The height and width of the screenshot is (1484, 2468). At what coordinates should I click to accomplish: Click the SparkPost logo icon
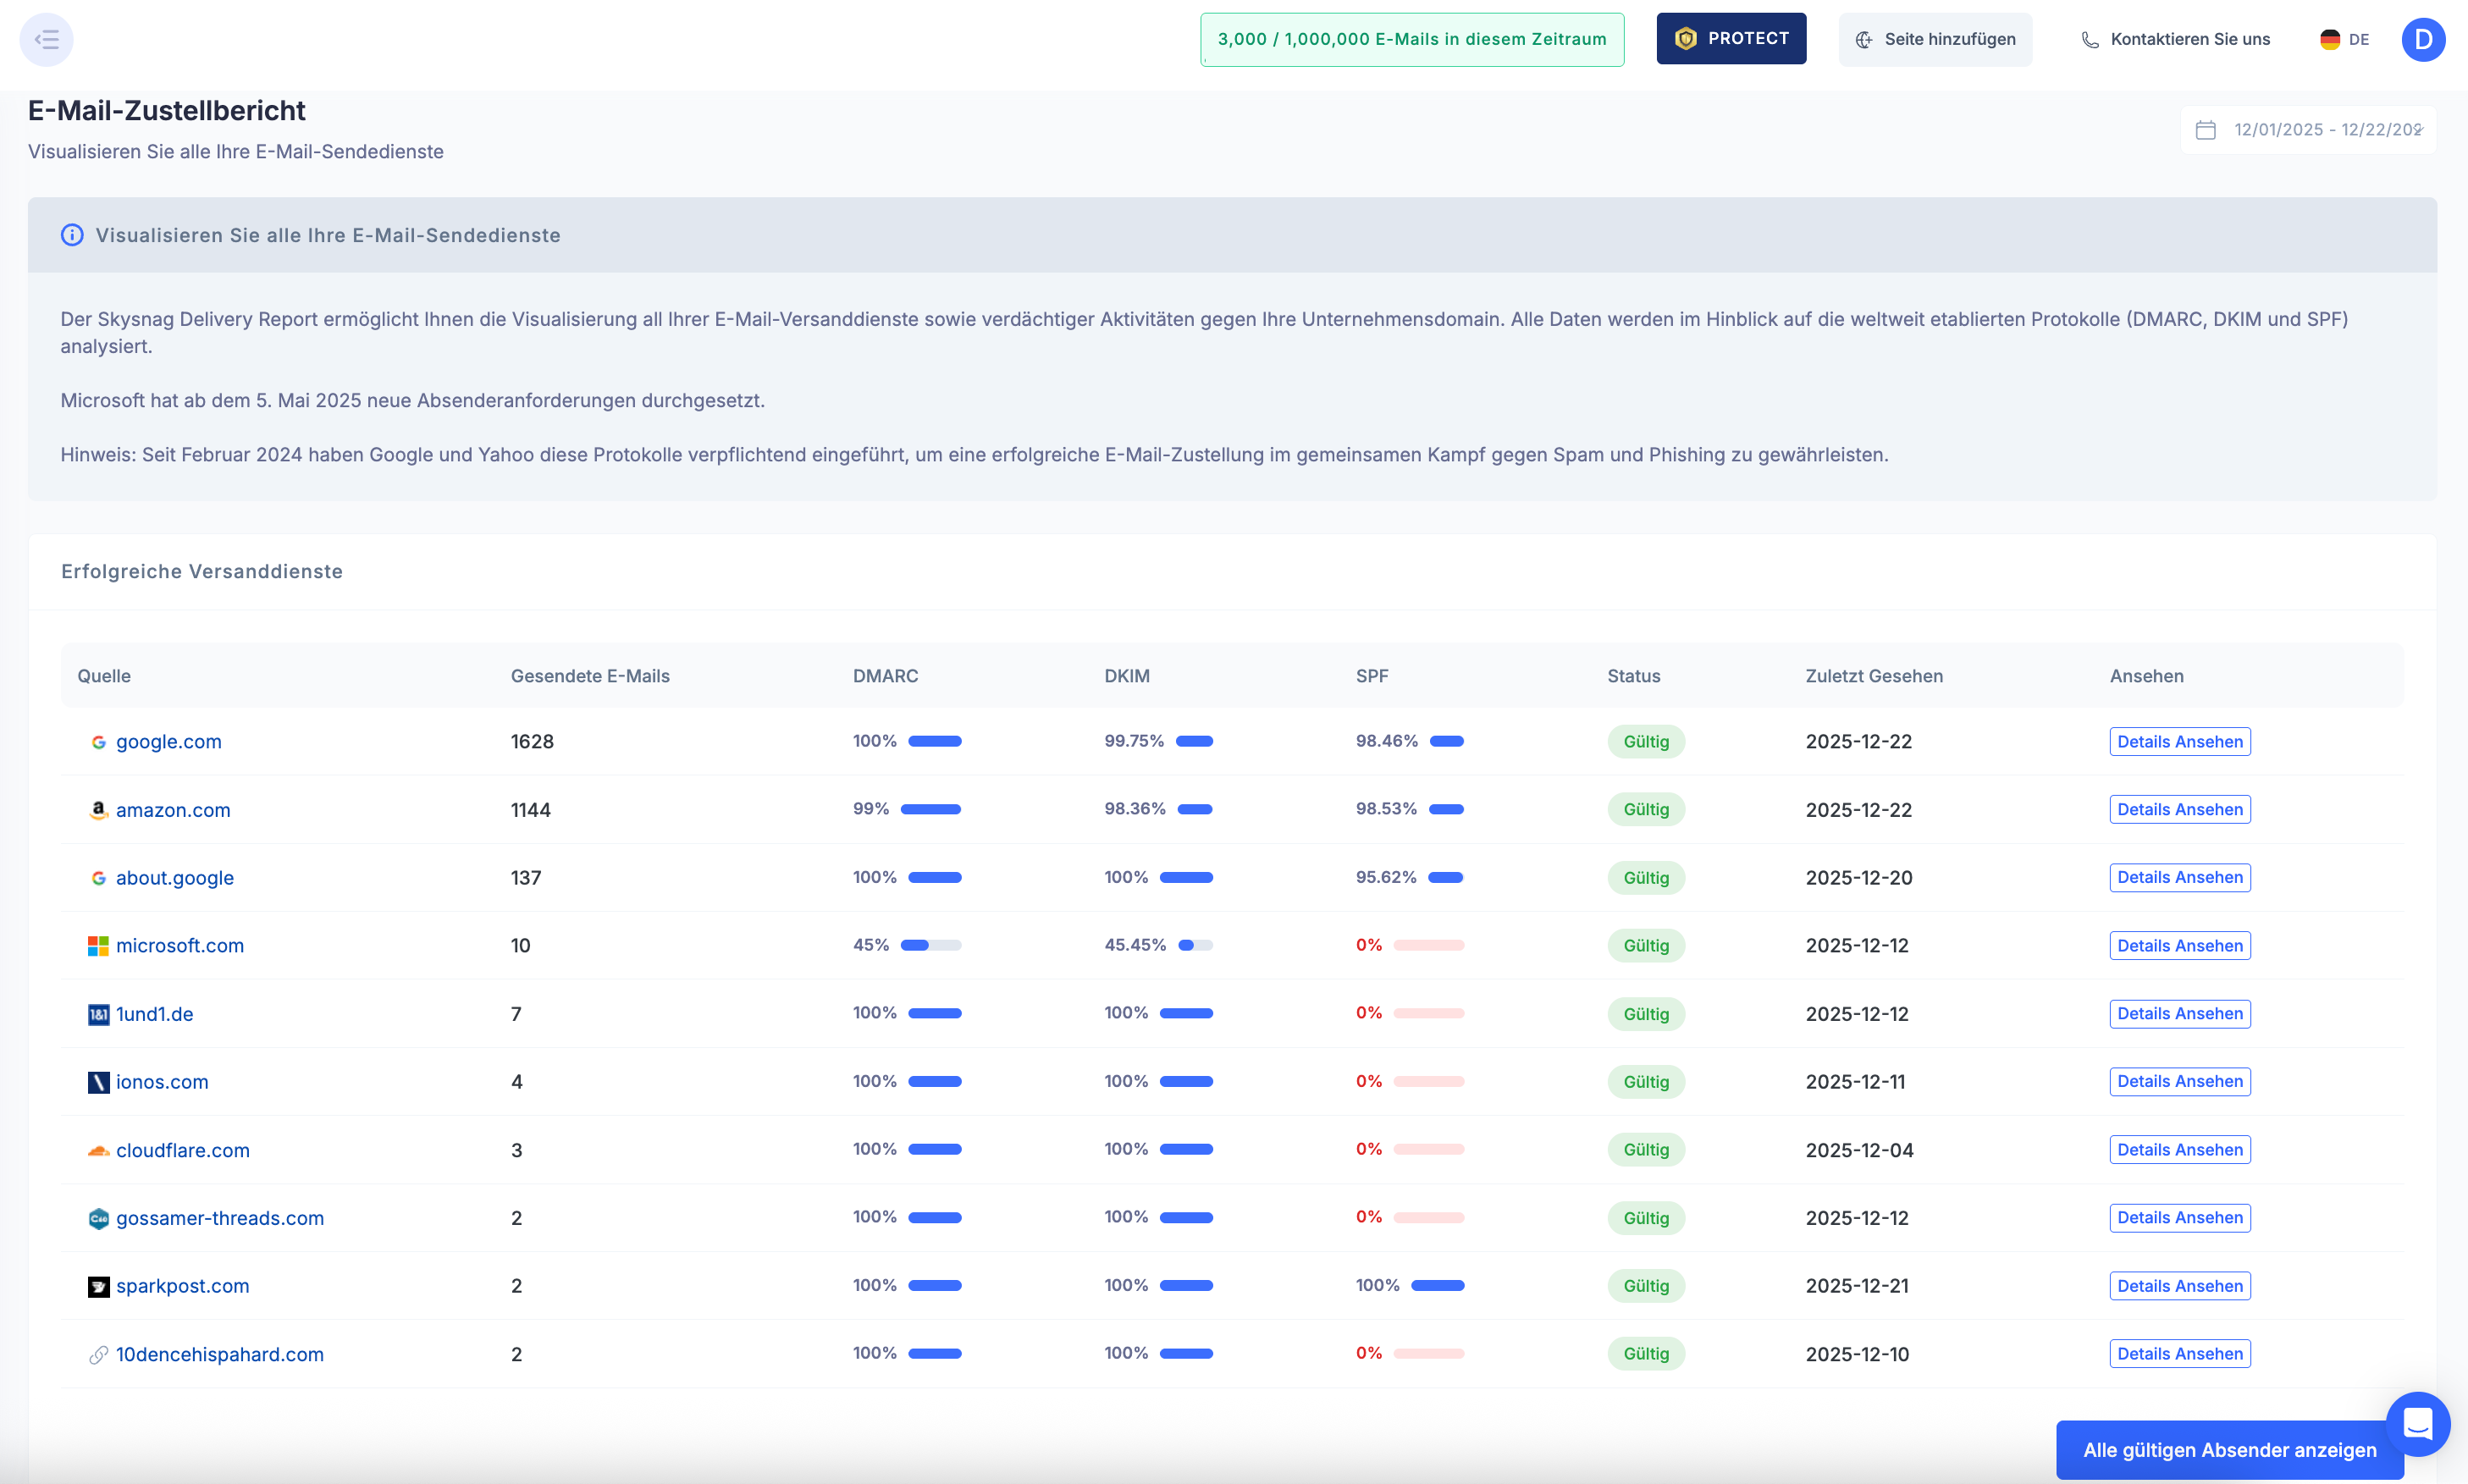98,1287
